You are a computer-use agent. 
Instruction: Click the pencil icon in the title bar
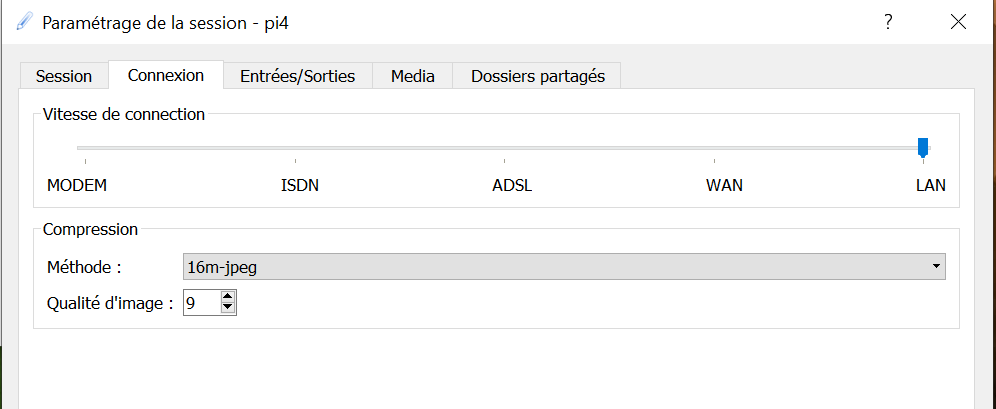click(x=24, y=22)
